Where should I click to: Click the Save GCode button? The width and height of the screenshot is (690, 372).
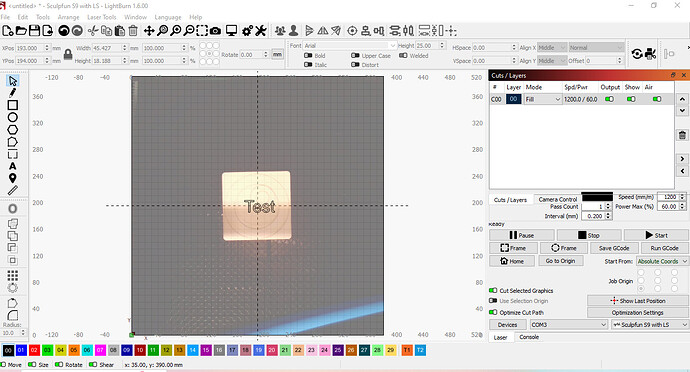click(613, 248)
